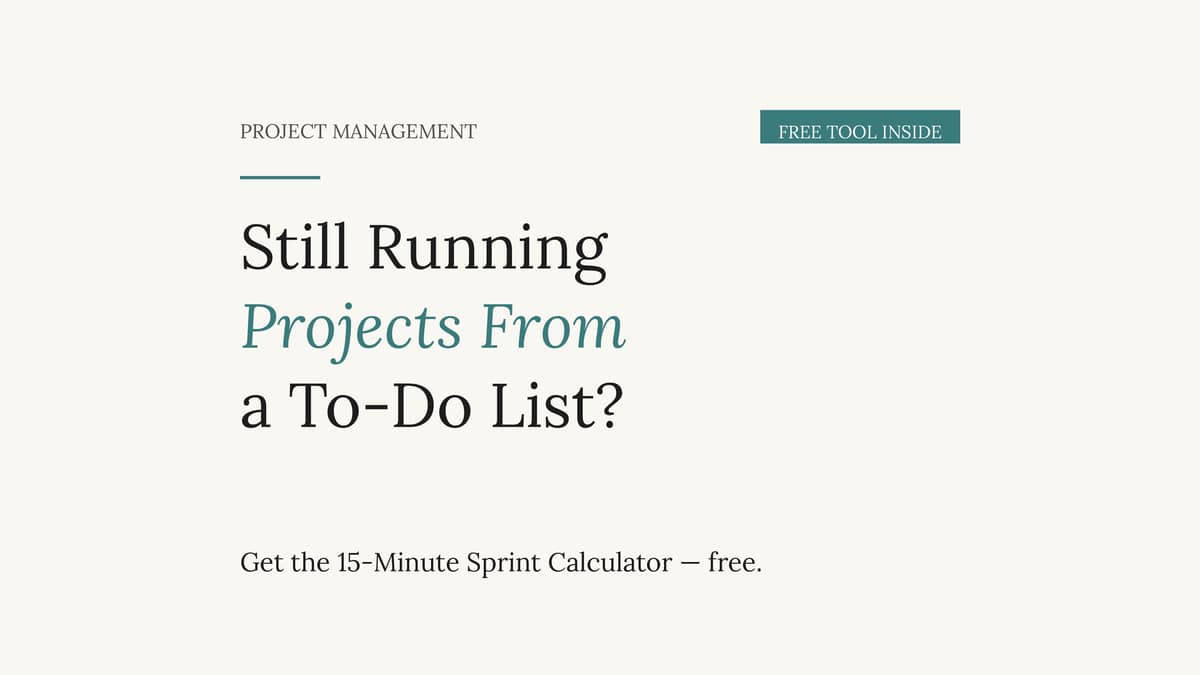Click the em dash in the tagline
The image size is (1200, 675).
pos(690,565)
